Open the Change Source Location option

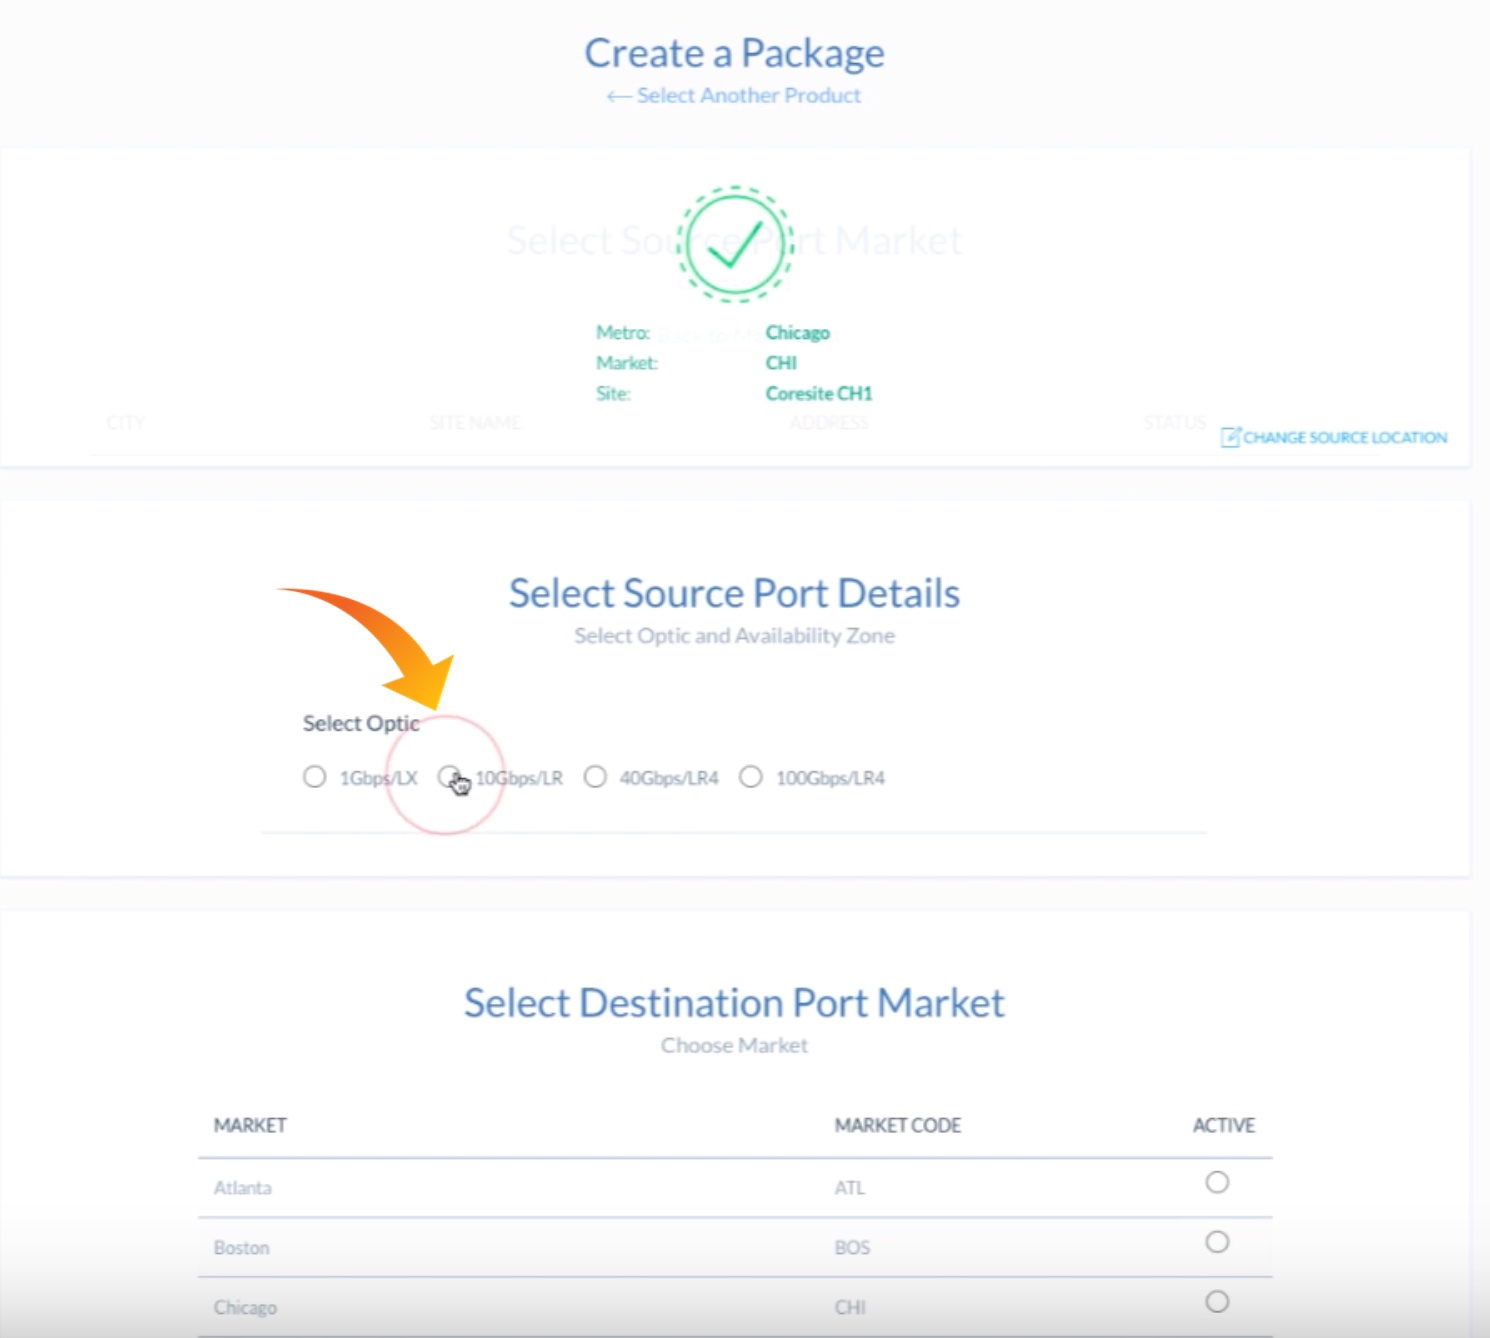1343,437
